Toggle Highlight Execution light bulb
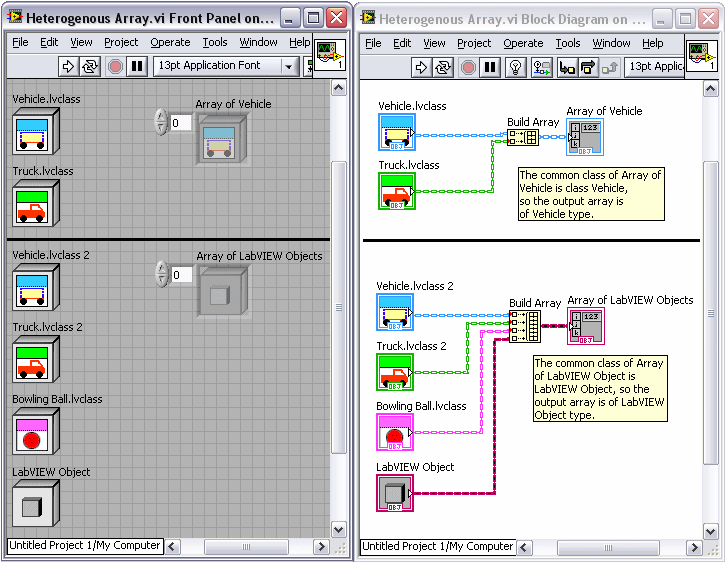 point(515,68)
